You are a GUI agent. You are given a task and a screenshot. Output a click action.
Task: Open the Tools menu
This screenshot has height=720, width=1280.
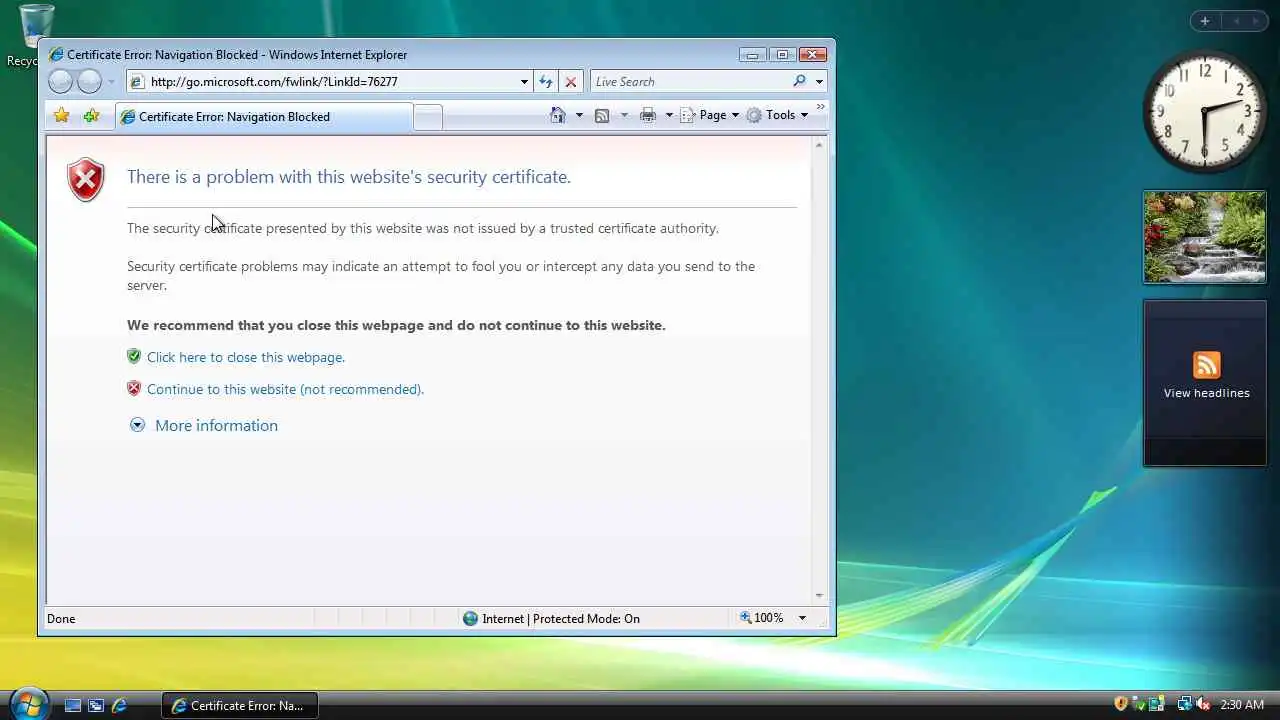[x=777, y=115]
